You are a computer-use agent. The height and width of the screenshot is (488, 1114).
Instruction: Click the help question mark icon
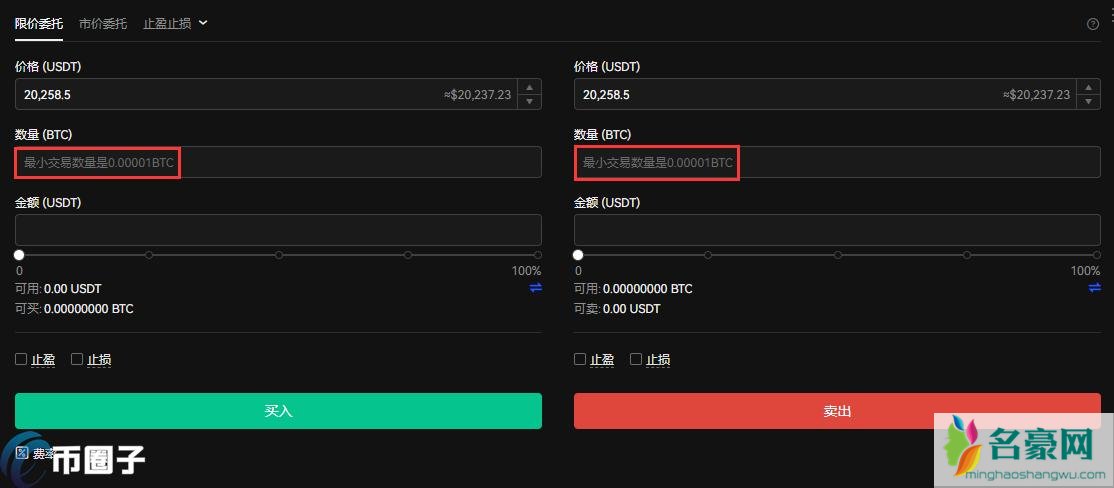click(1093, 24)
